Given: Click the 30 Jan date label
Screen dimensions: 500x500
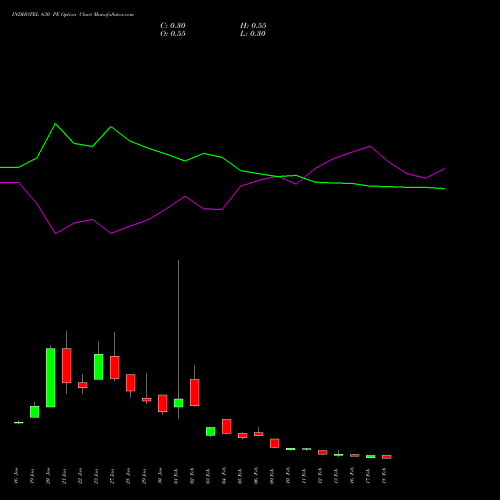Looking at the screenshot, I should 161,476.
